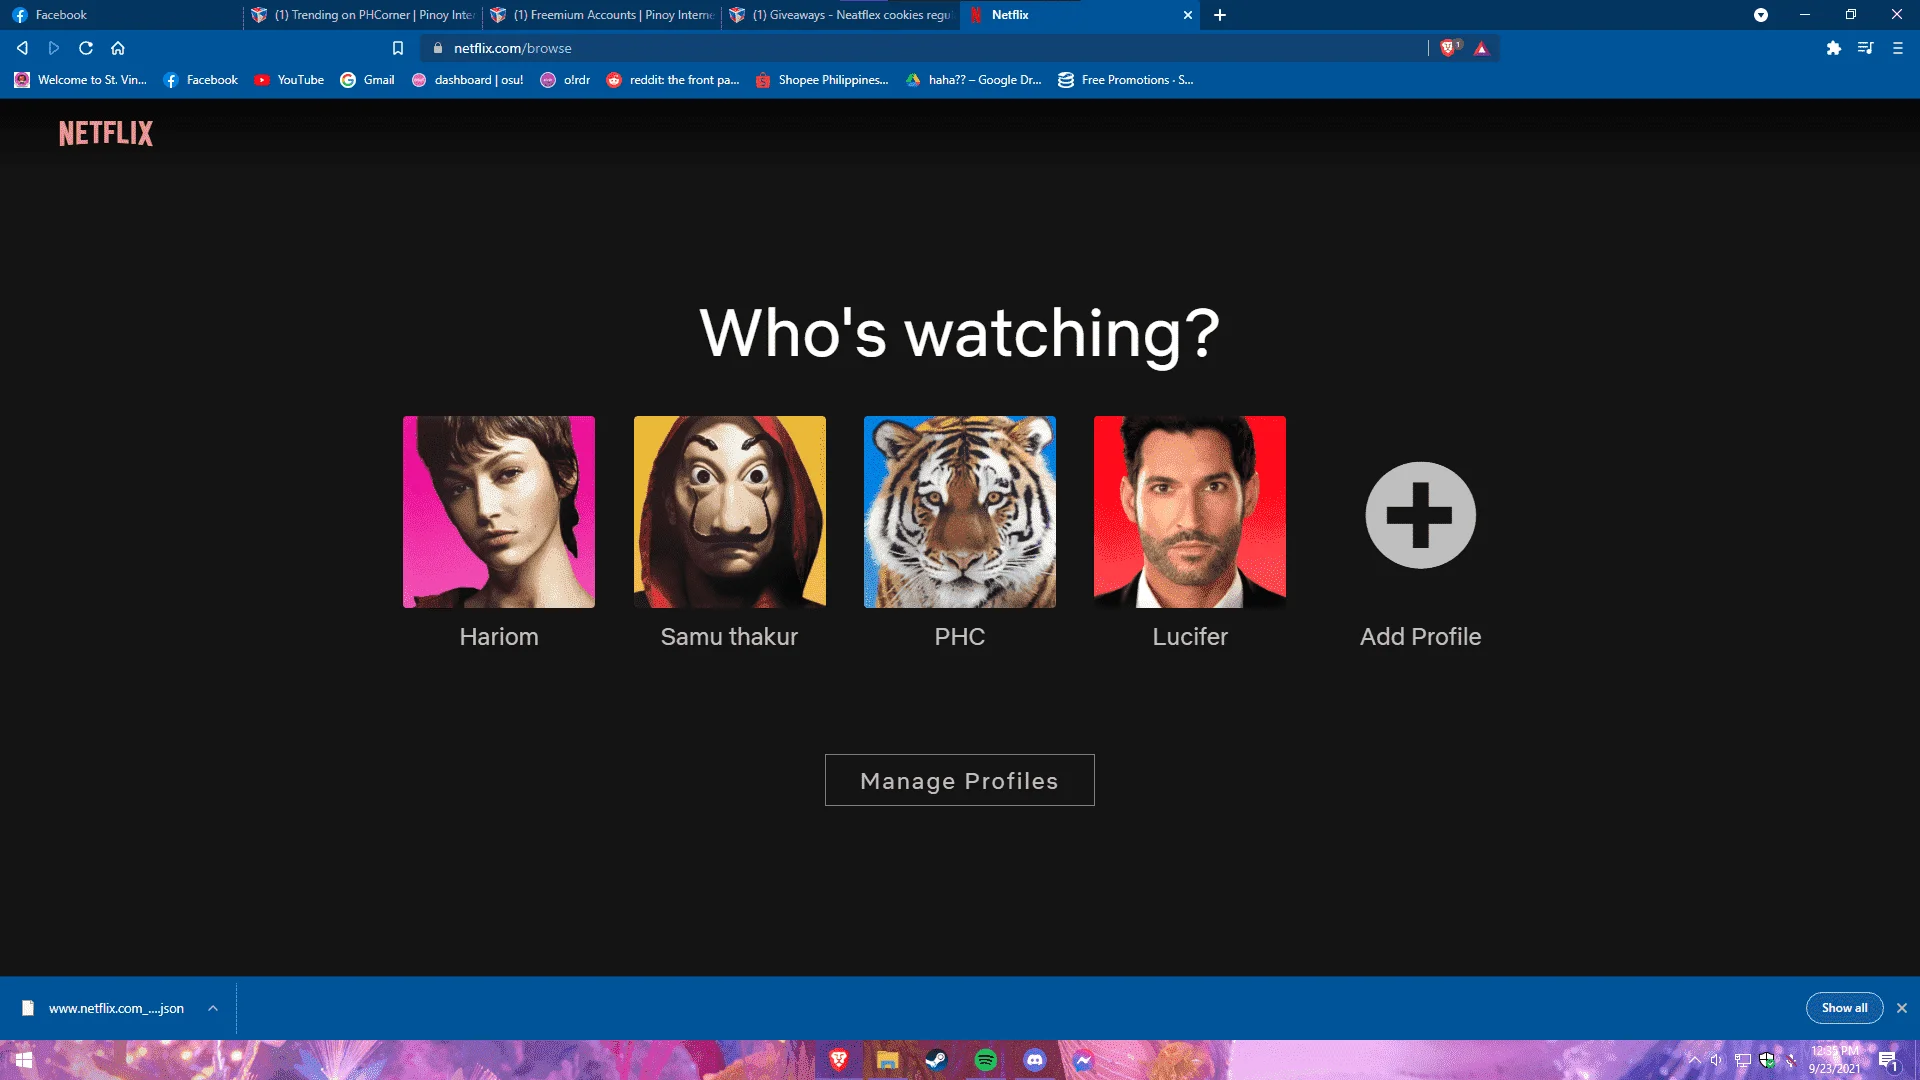Open the Brave Shields lion icon

1449,48
